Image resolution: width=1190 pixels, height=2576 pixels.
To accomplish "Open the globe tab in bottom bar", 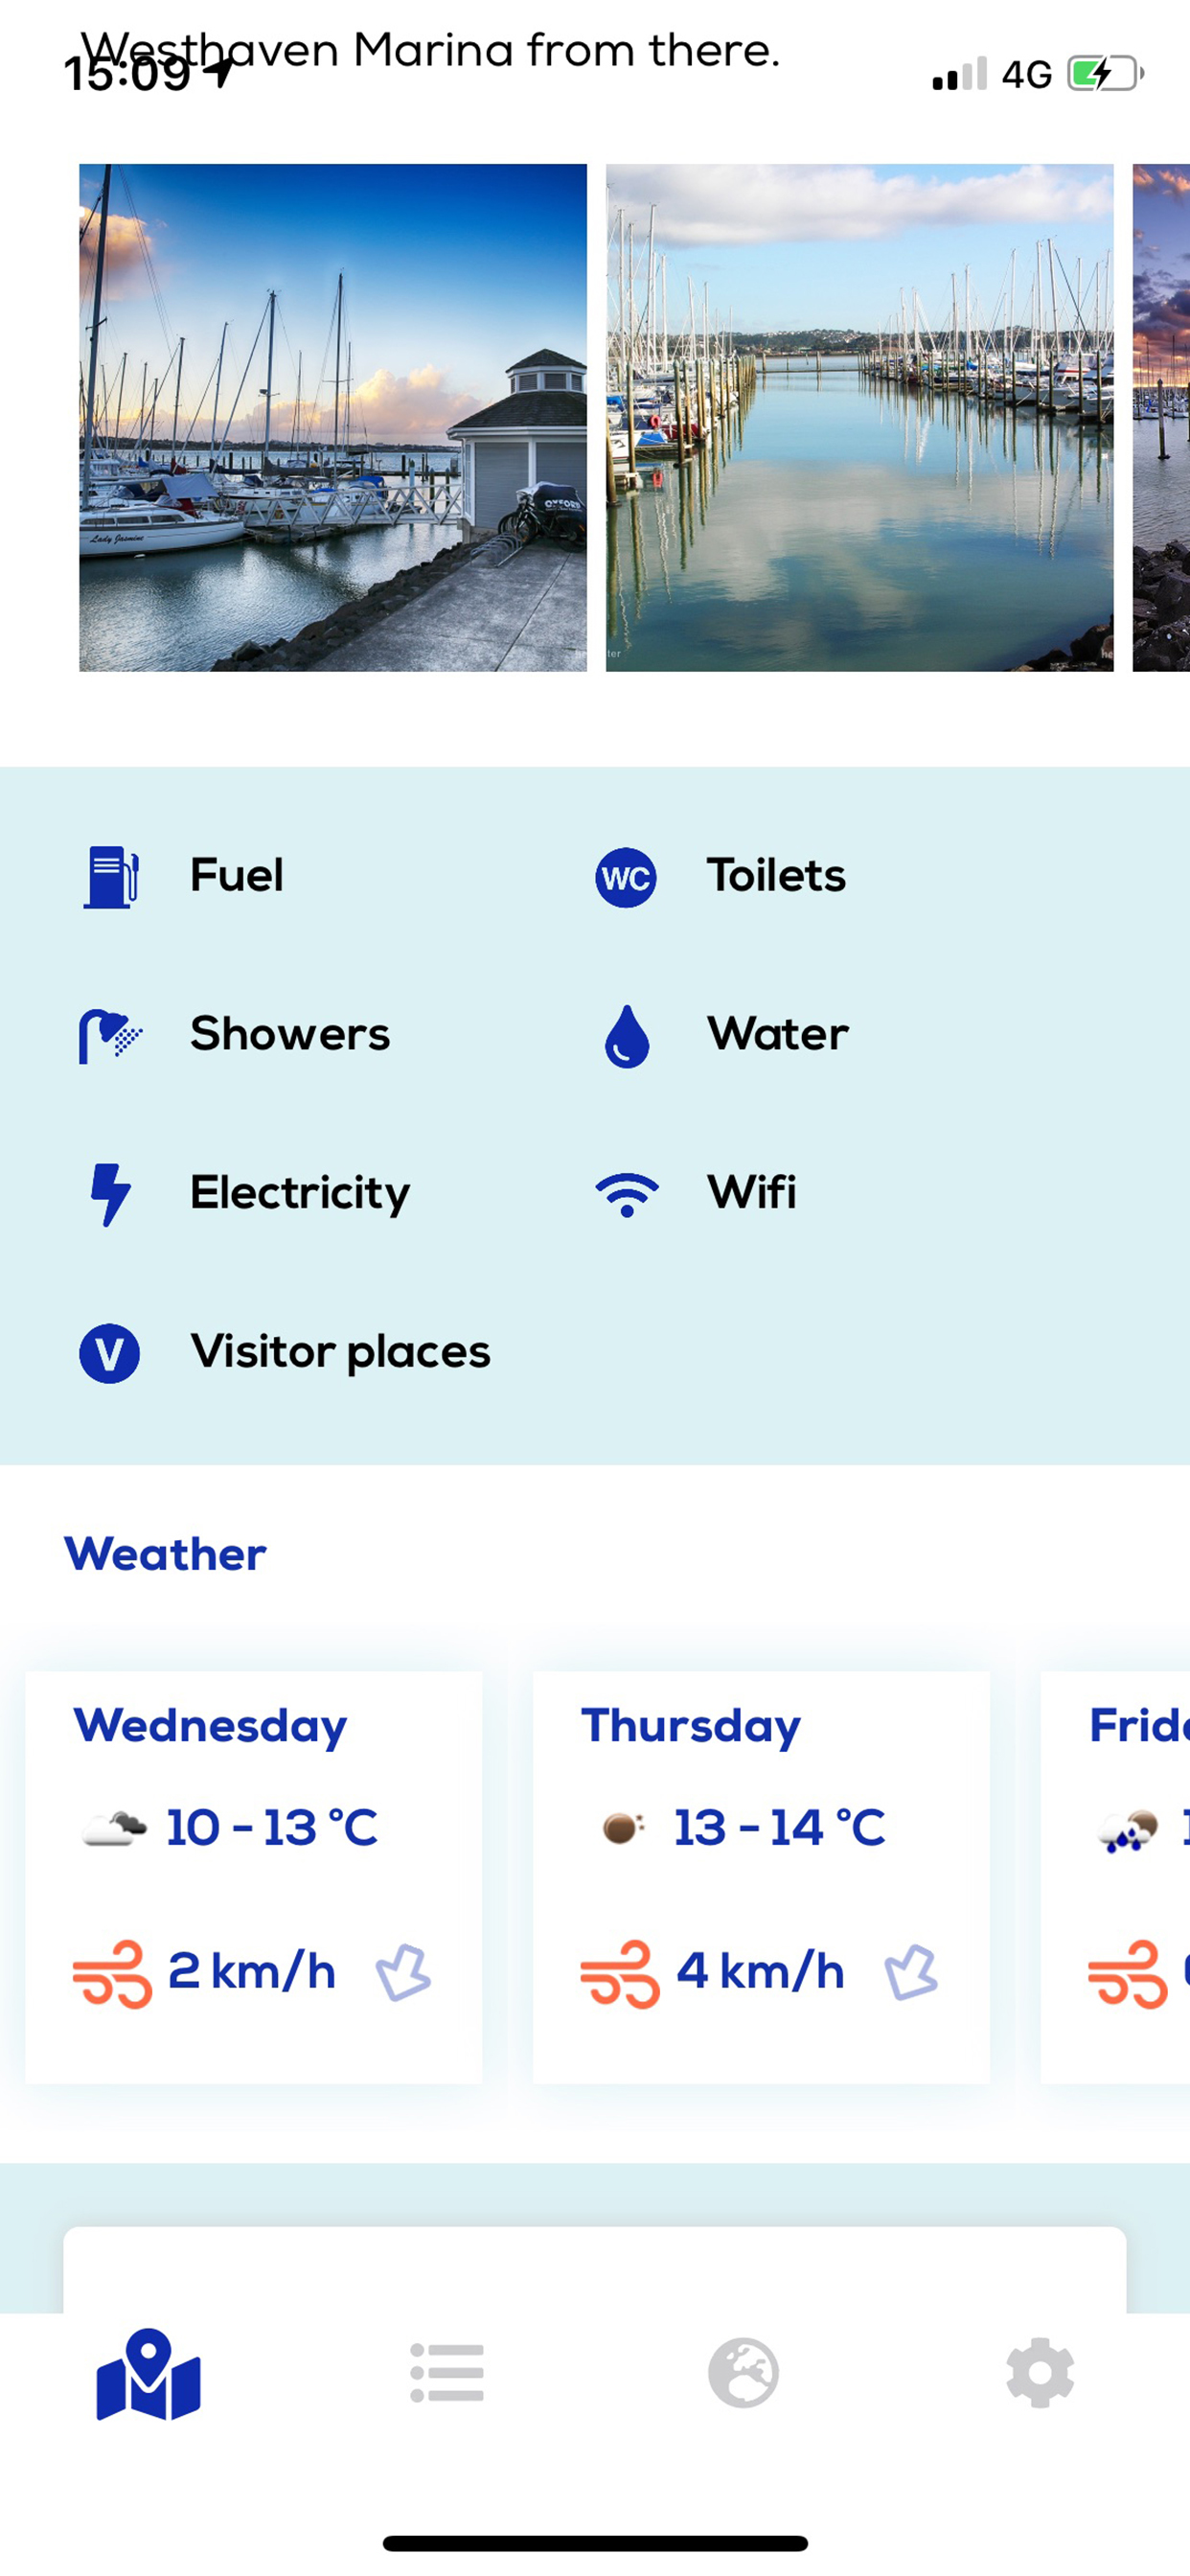I will [x=743, y=2372].
